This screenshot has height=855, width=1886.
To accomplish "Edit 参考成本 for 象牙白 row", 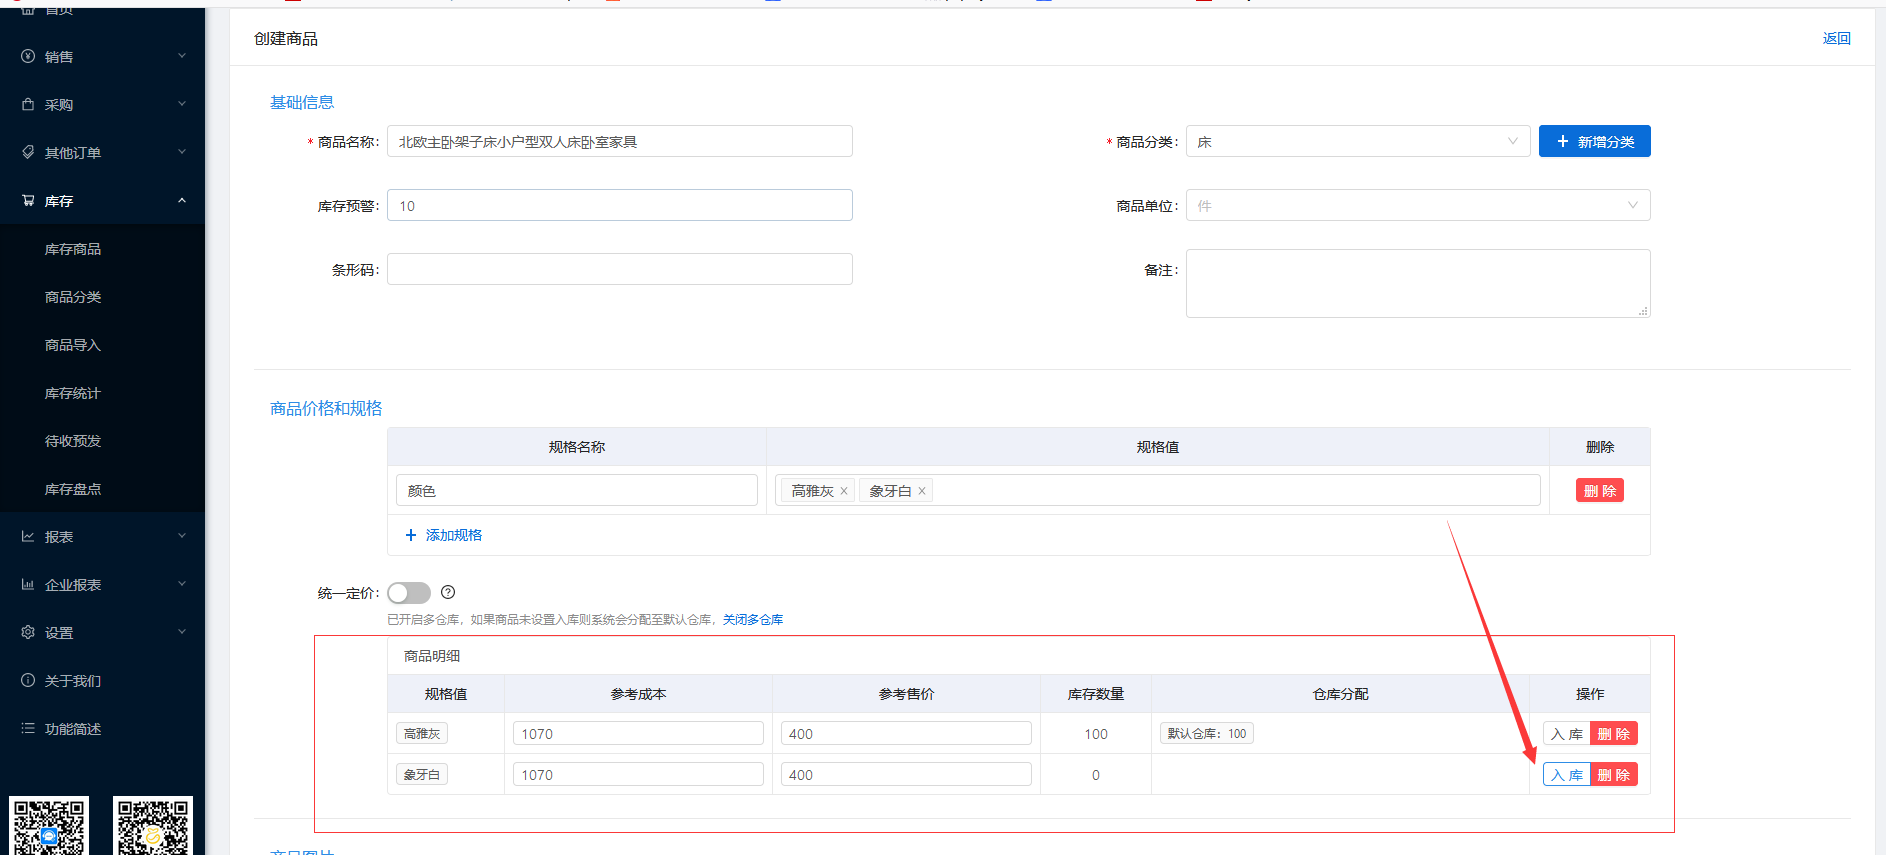I will tap(638, 775).
